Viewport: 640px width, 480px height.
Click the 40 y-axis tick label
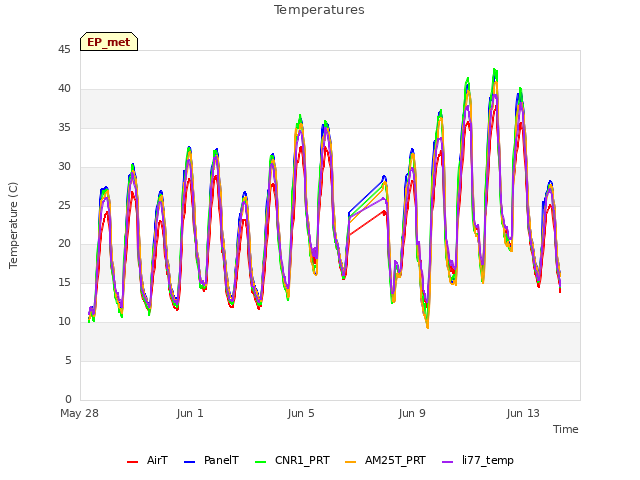(64, 89)
